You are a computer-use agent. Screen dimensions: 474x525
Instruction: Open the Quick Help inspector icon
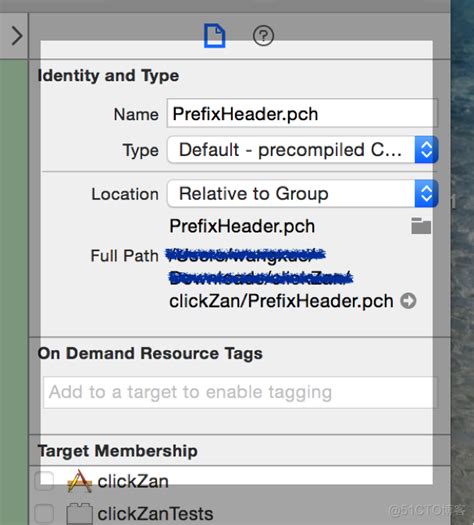[263, 36]
